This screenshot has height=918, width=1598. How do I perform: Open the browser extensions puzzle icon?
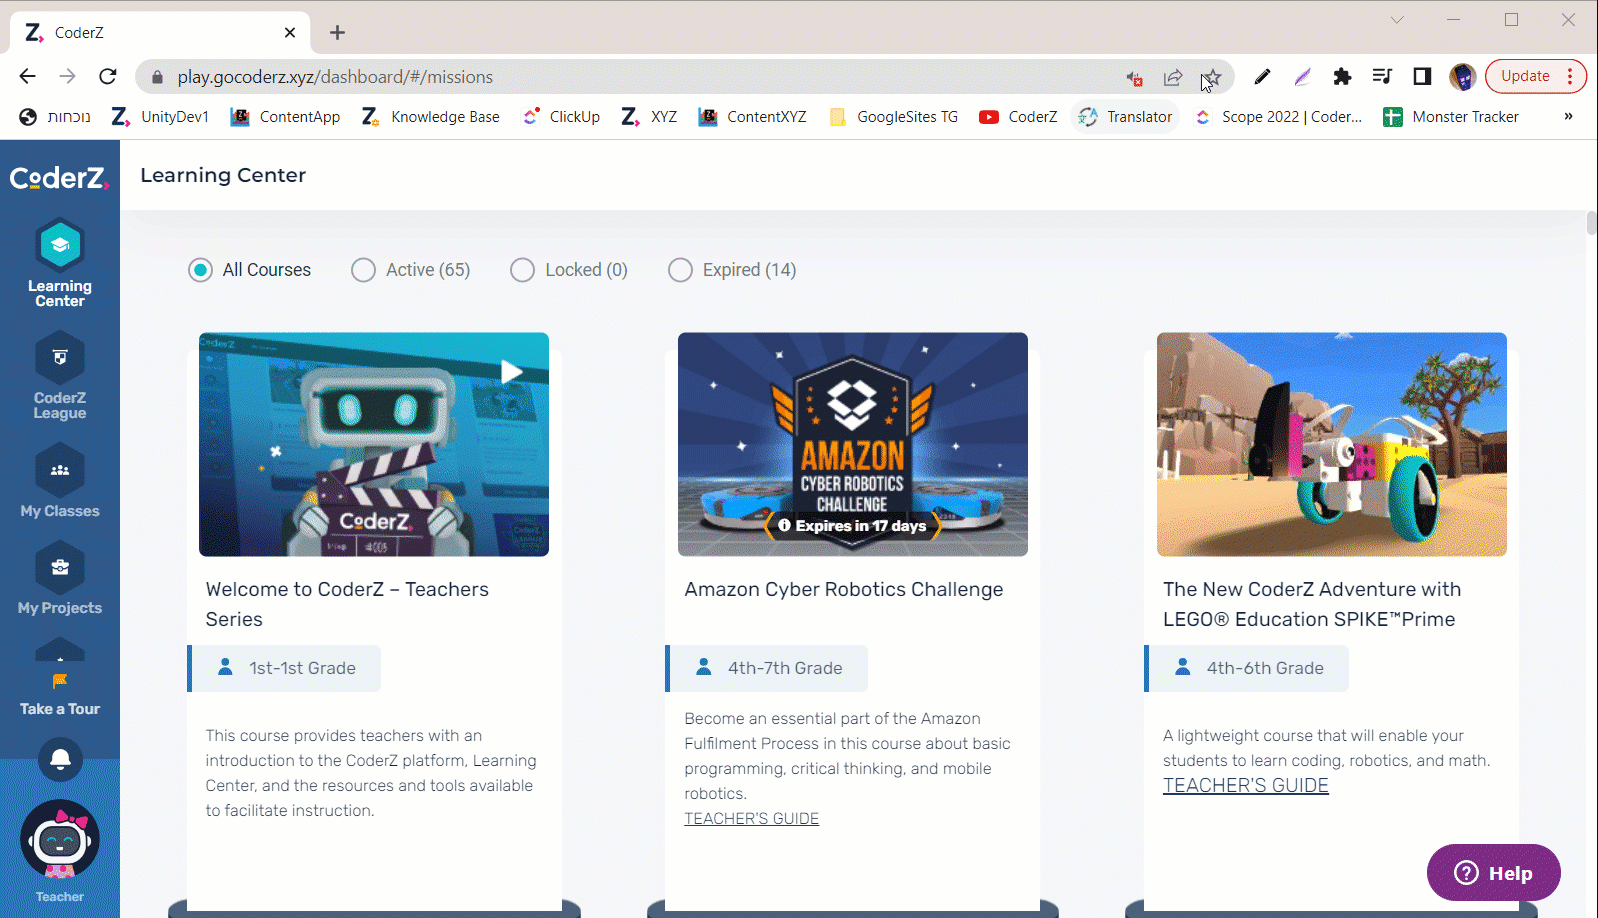(1342, 76)
